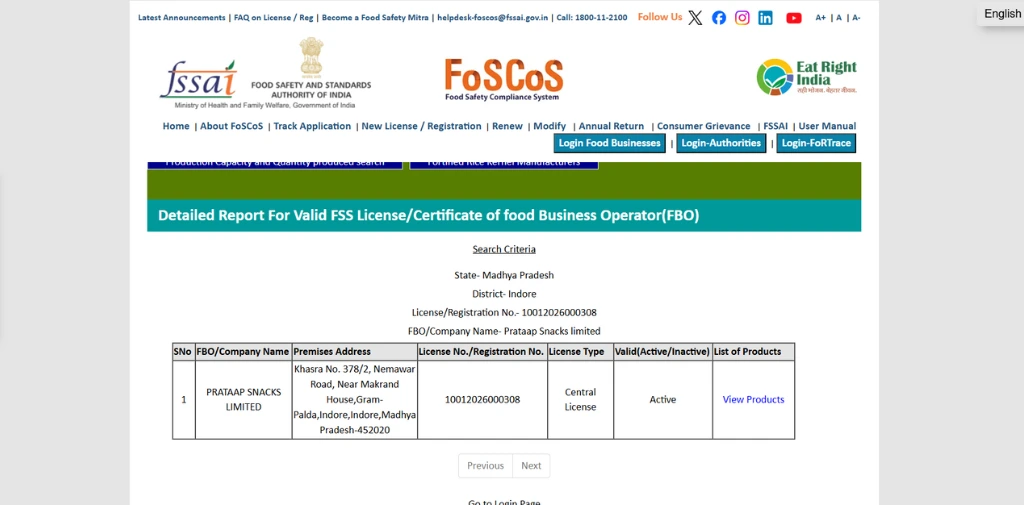Click the Valid(Active/Inactive) column header
Viewport: 1024px width, 505px height.
pos(663,351)
